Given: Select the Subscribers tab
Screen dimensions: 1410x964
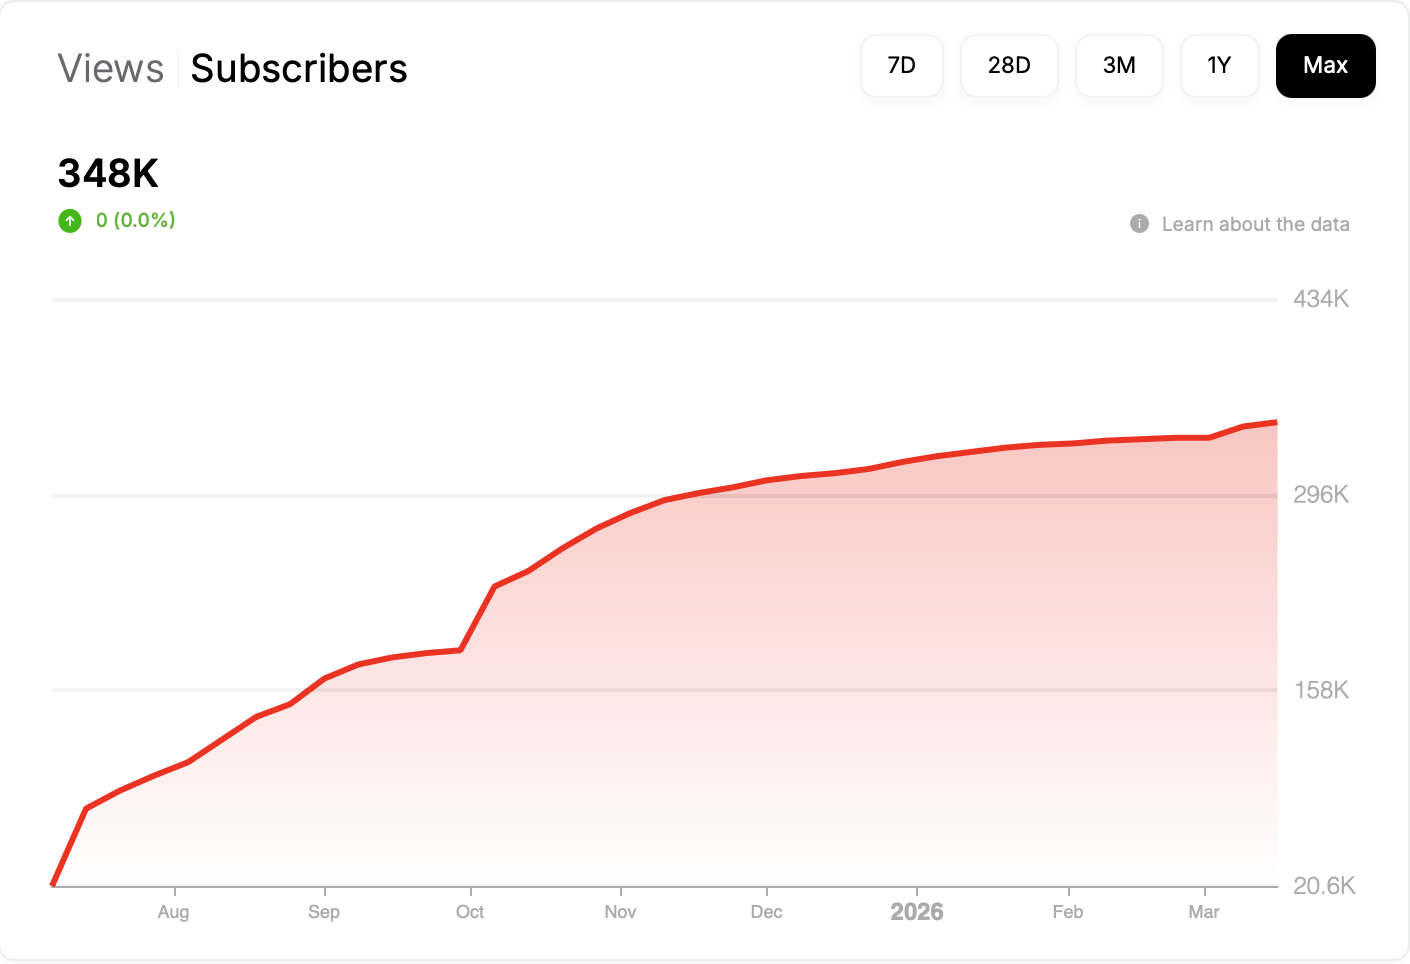Looking at the screenshot, I should click(x=299, y=69).
